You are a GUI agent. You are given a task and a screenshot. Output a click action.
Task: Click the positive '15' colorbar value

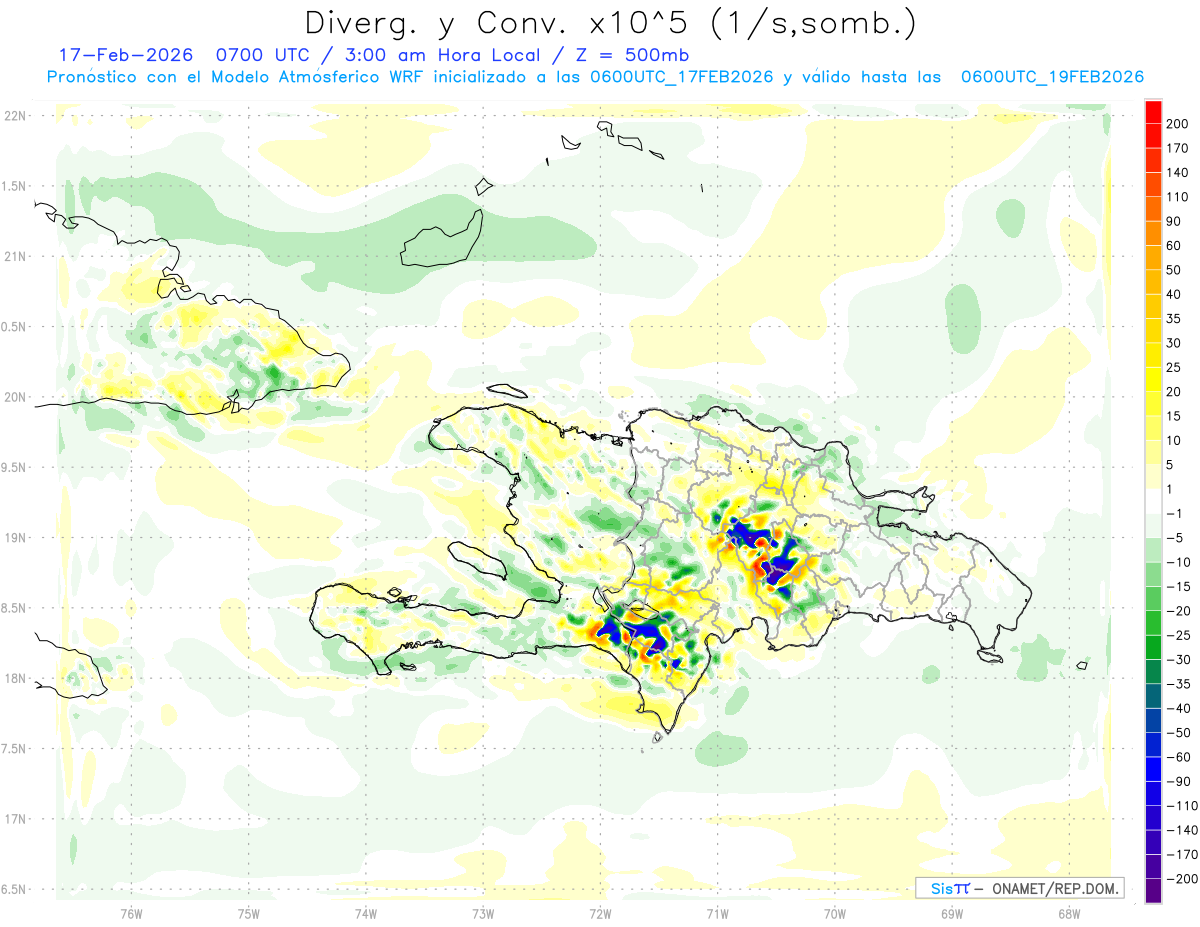click(x=1176, y=416)
